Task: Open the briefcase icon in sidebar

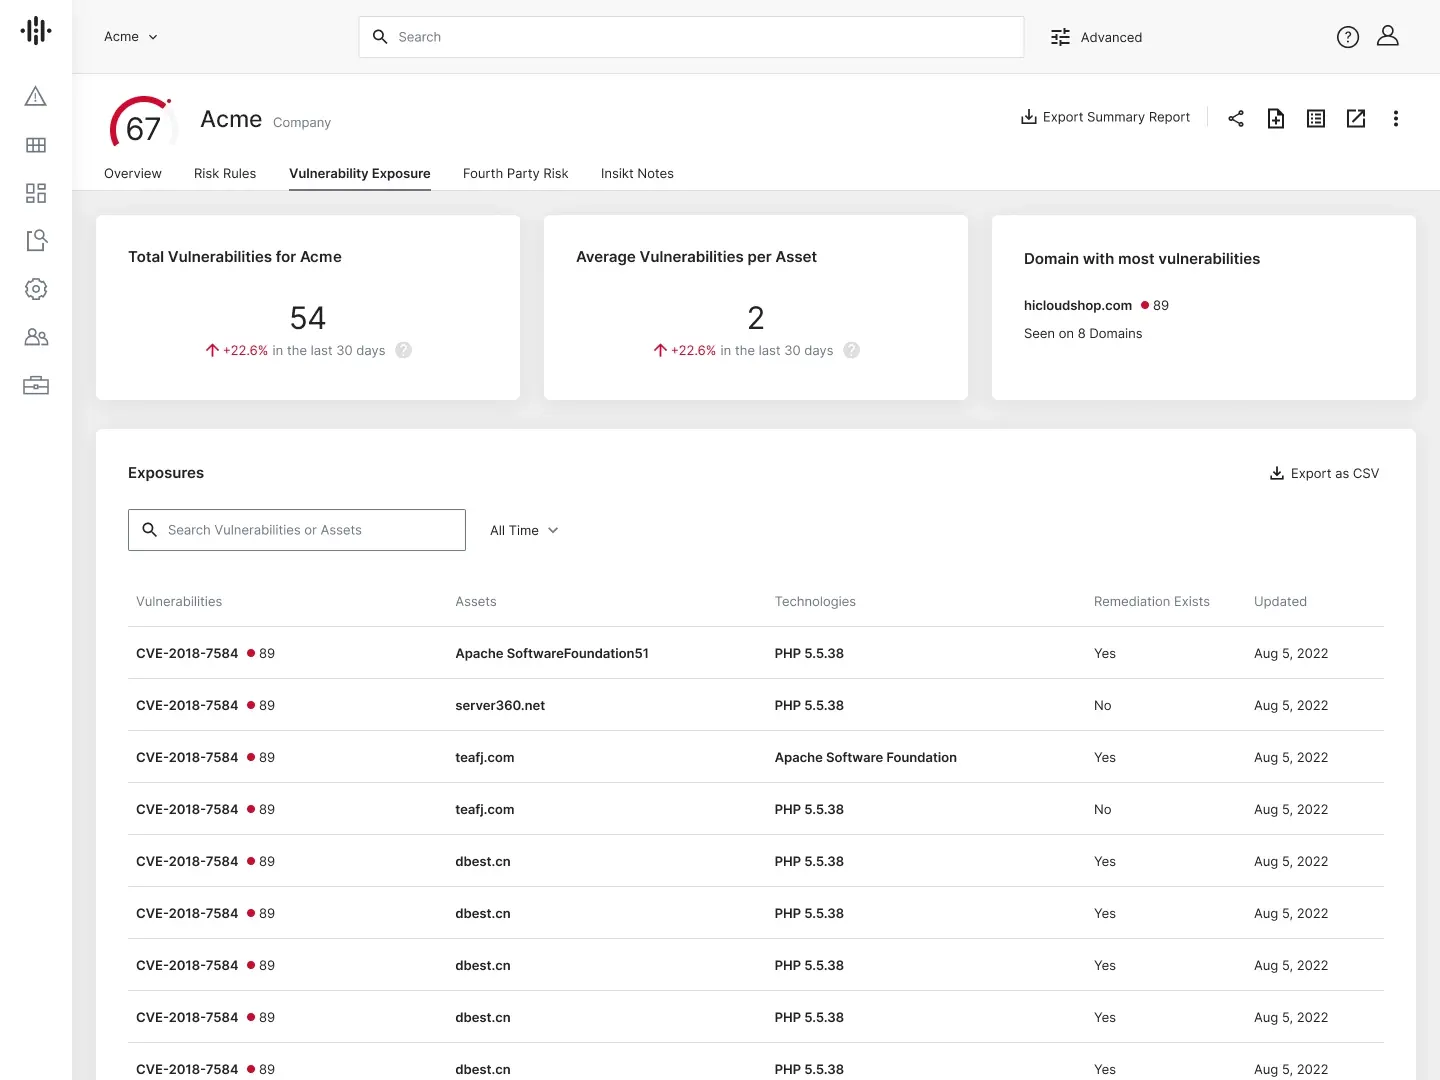Action: click(36, 385)
